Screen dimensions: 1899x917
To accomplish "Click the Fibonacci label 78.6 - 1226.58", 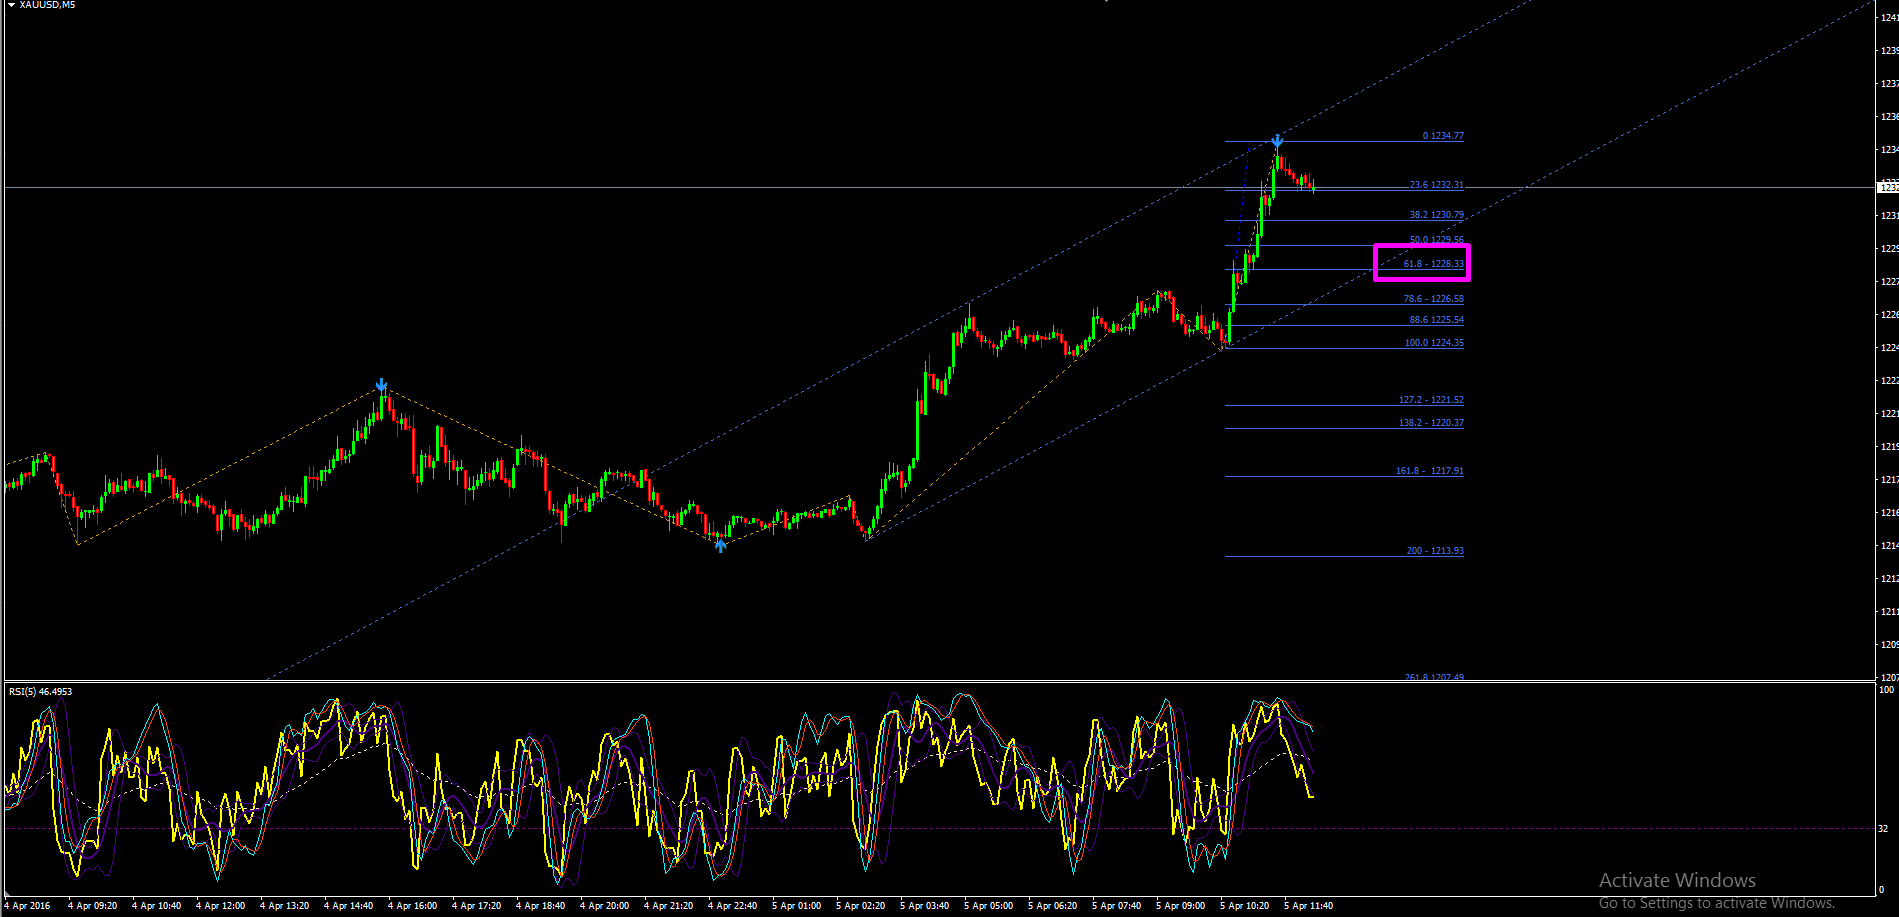I will 1433,299.
